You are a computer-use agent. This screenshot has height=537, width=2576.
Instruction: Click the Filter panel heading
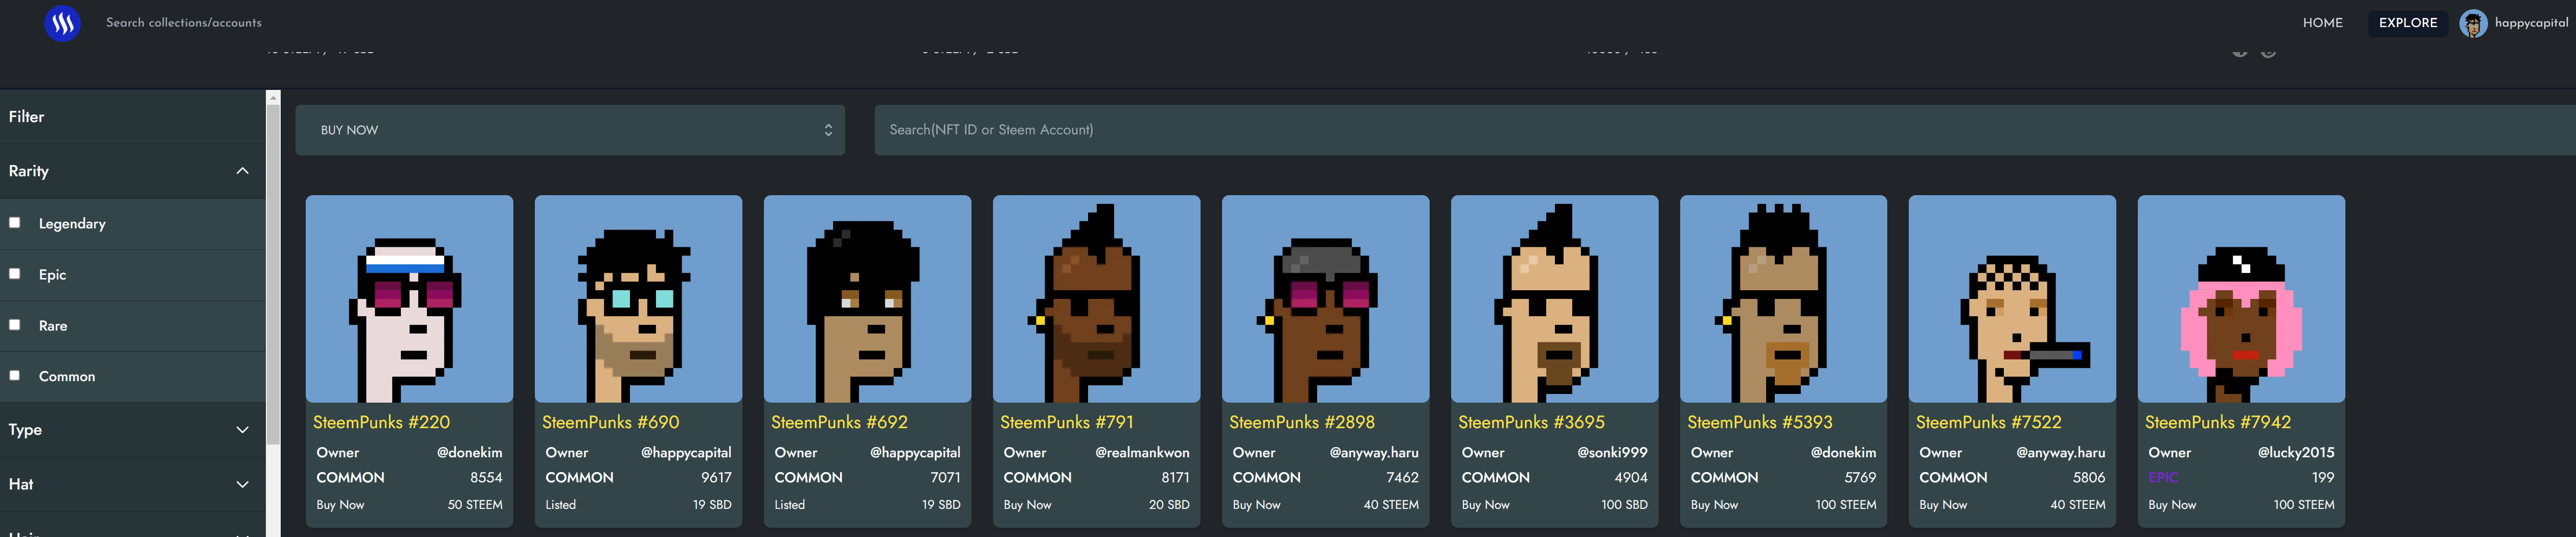[27, 117]
